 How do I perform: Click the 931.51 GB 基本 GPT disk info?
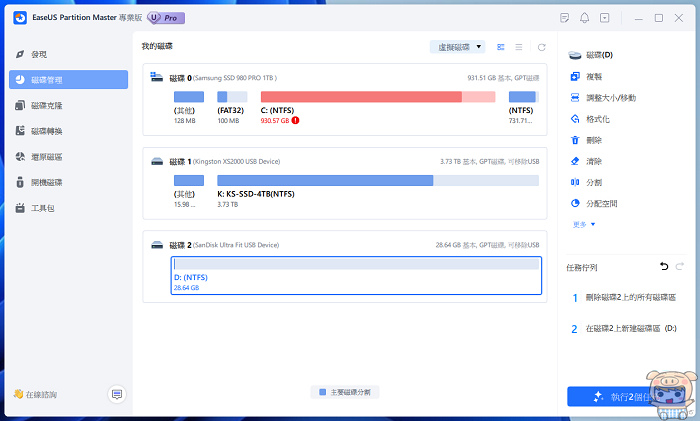pyautogui.click(x=503, y=78)
